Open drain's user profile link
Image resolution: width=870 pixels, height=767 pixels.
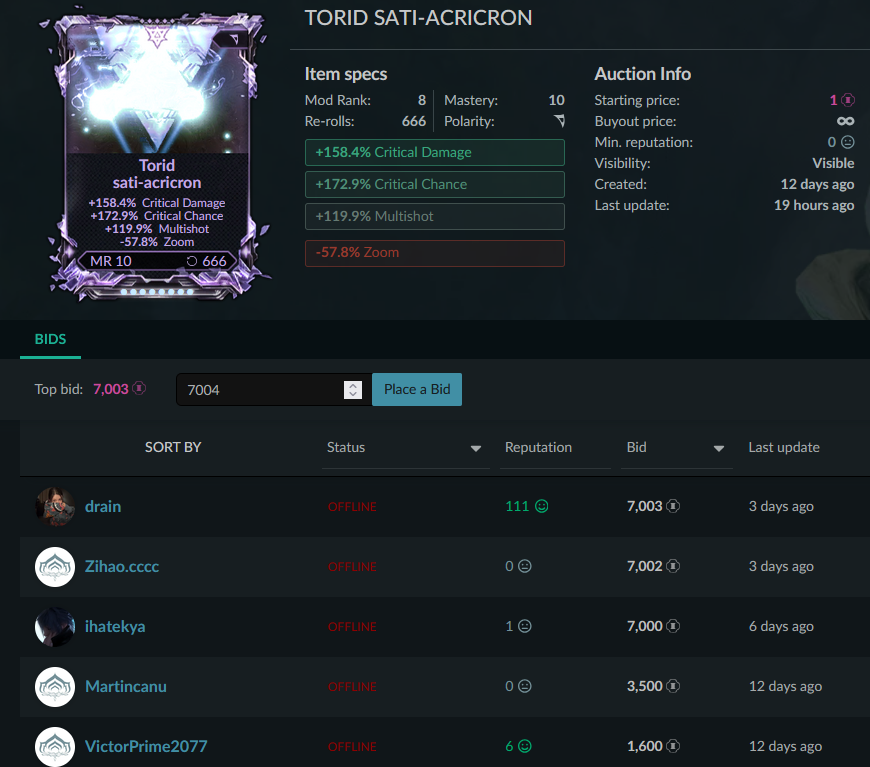(x=103, y=506)
